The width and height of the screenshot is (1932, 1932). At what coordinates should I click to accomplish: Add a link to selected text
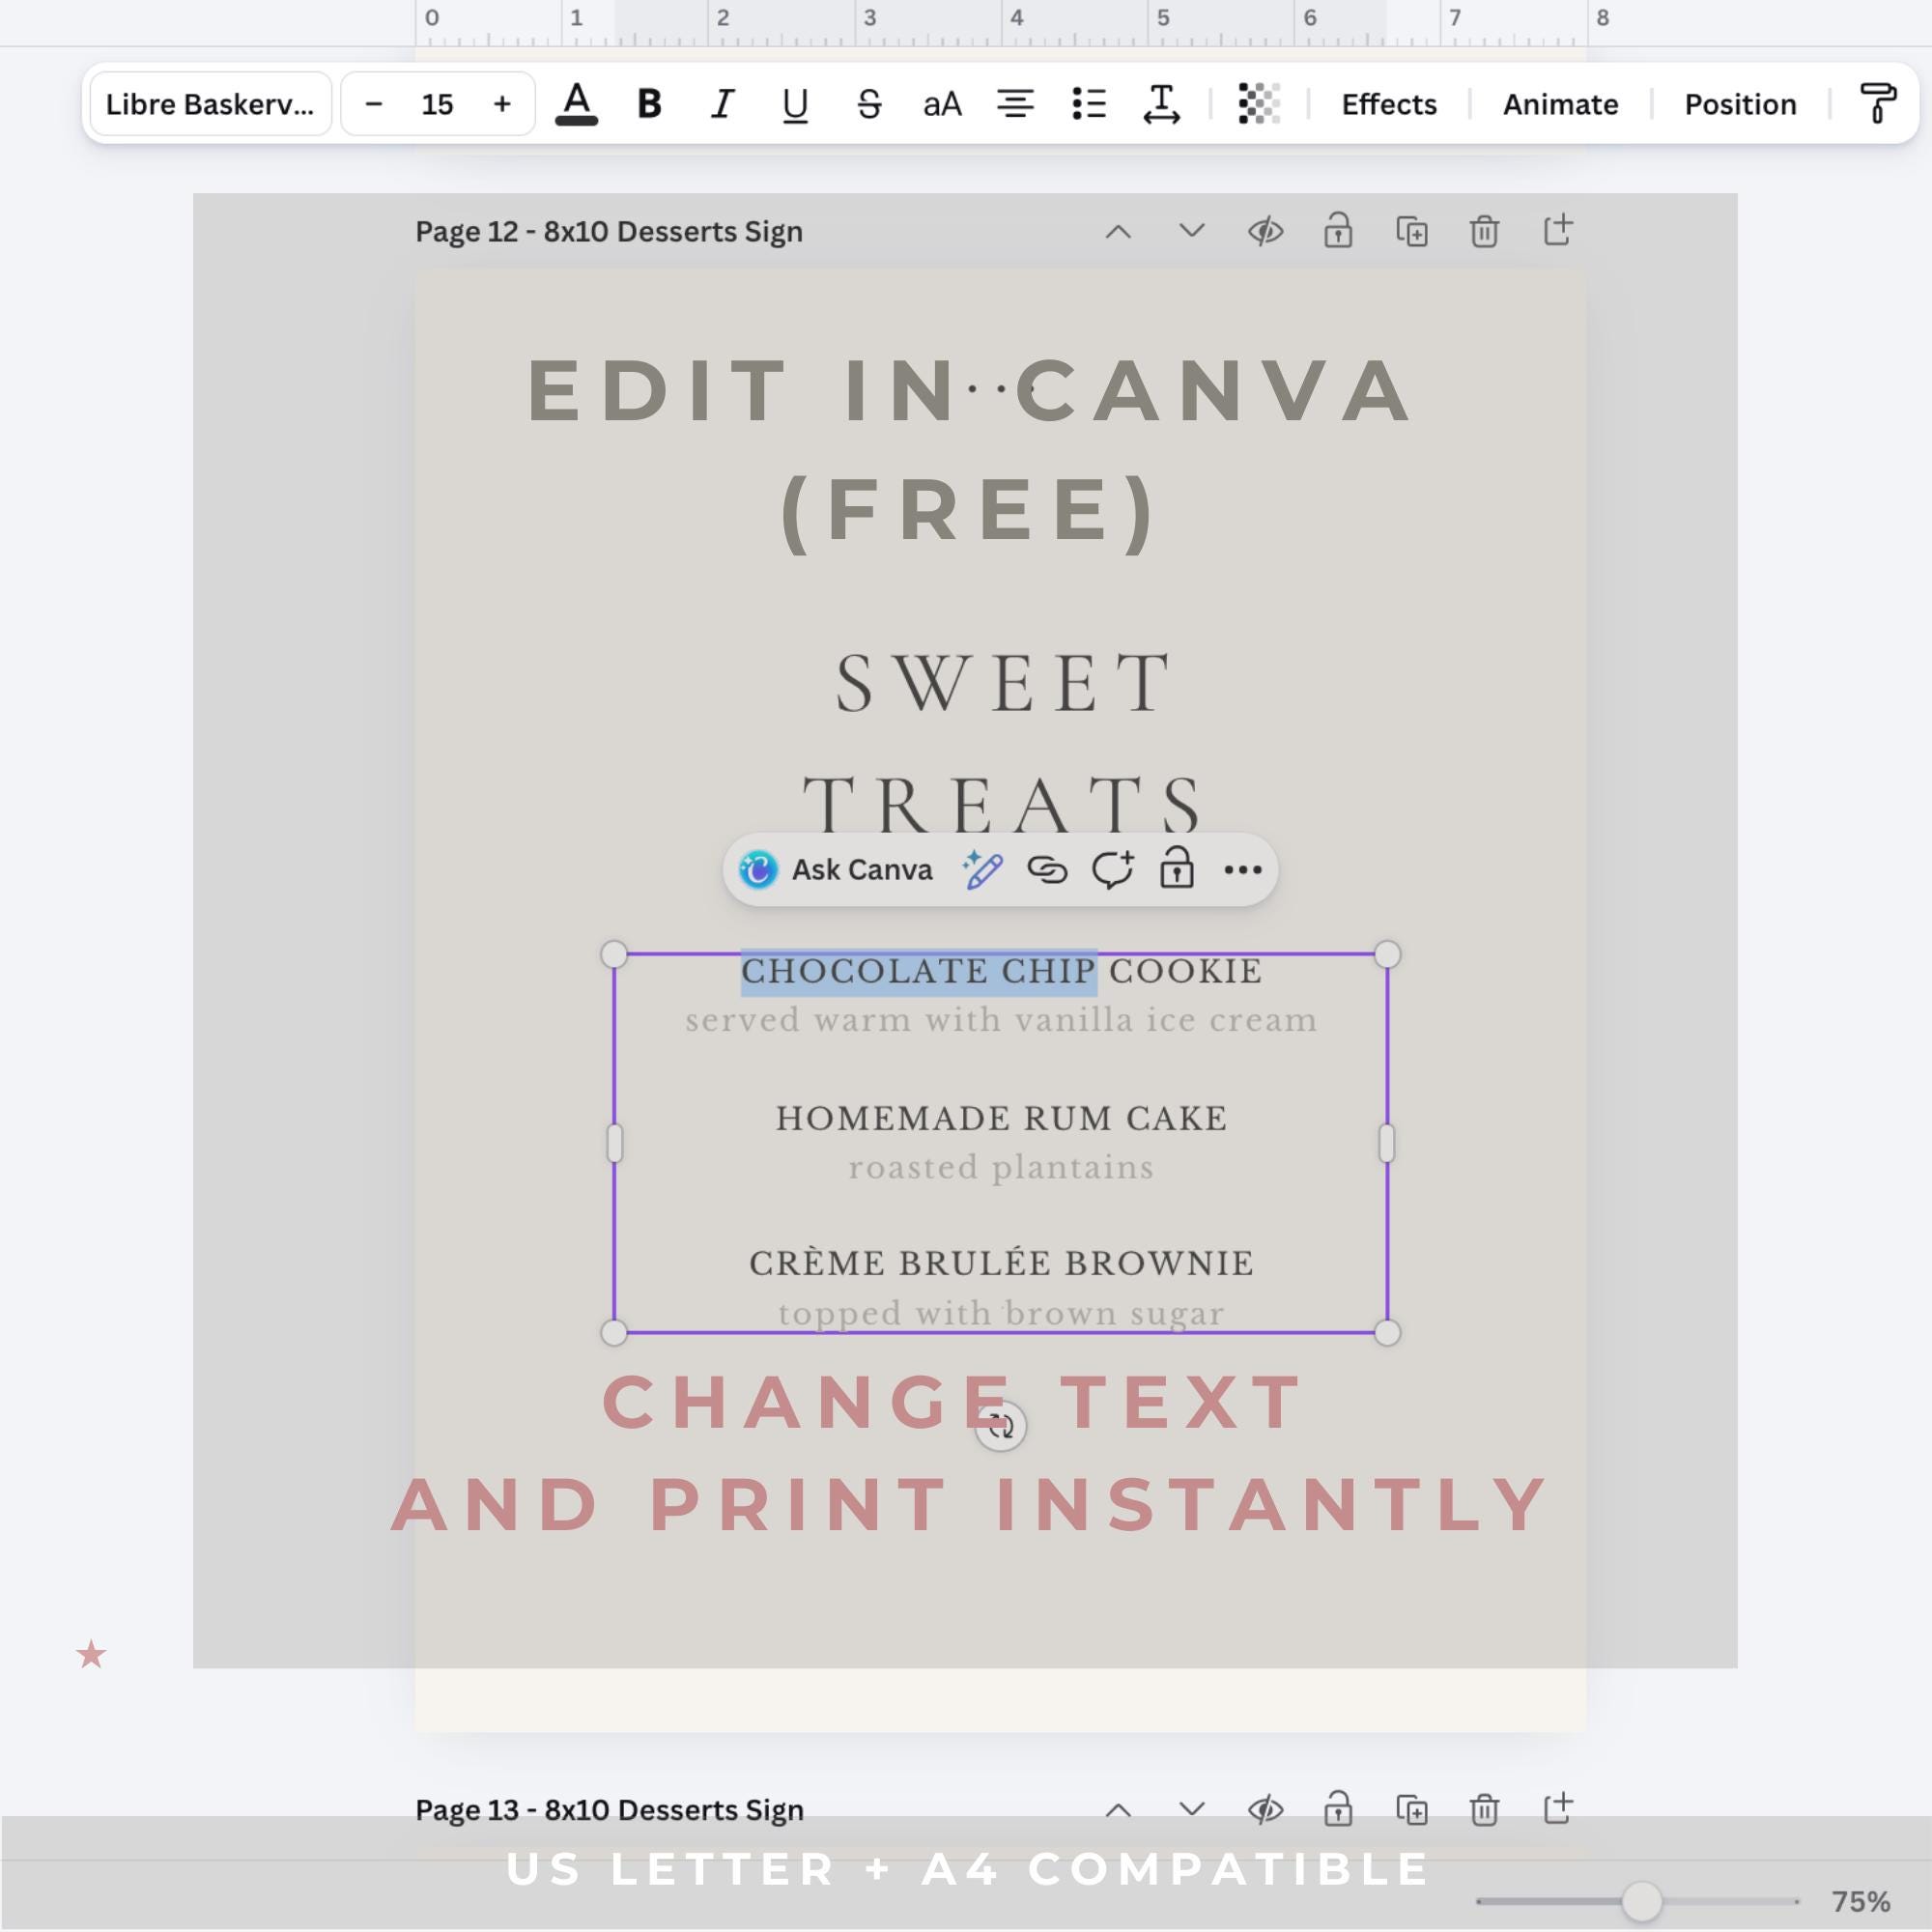pos(1047,870)
